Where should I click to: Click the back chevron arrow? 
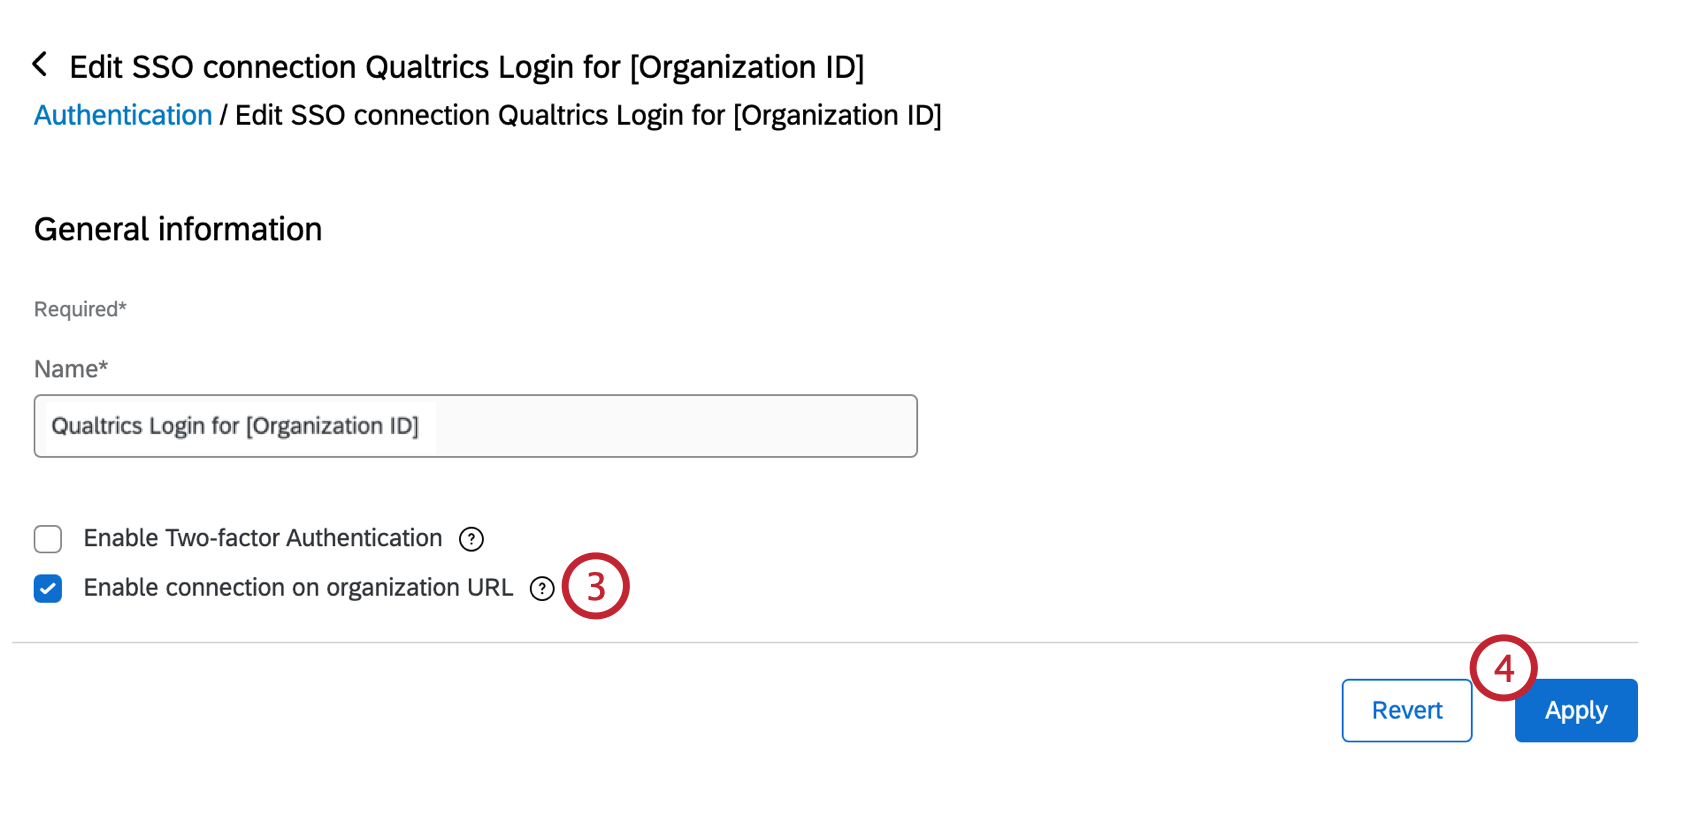point(40,65)
